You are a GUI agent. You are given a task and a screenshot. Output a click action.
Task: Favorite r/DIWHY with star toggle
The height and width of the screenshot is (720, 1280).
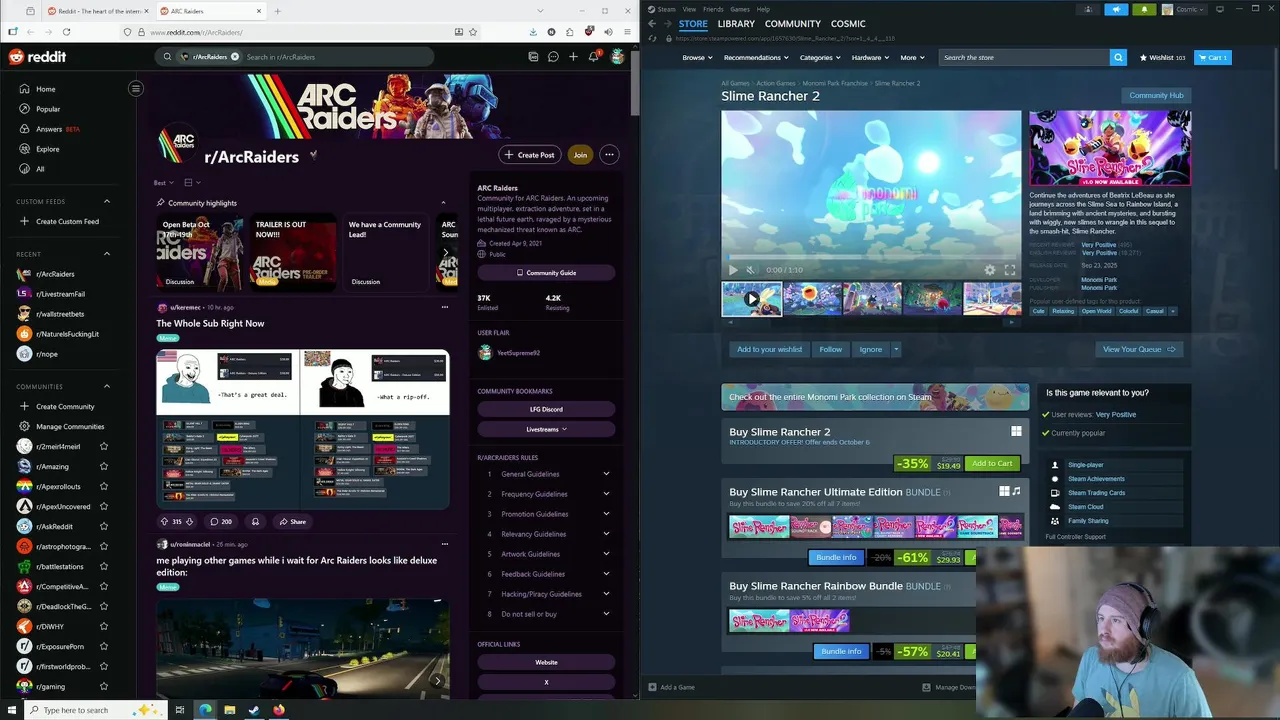(103, 627)
